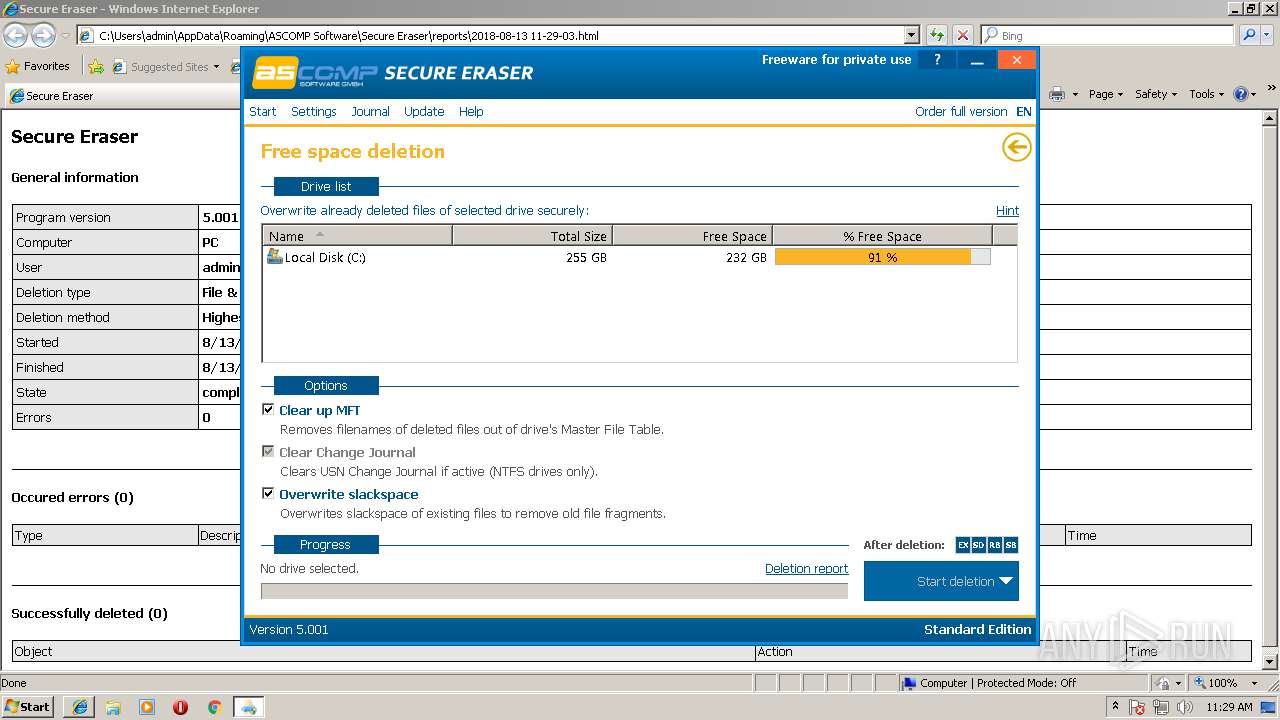Click the Windows Start button
Image resolution: width=1280 pixels, height=720 pixels.
point(28,707)
